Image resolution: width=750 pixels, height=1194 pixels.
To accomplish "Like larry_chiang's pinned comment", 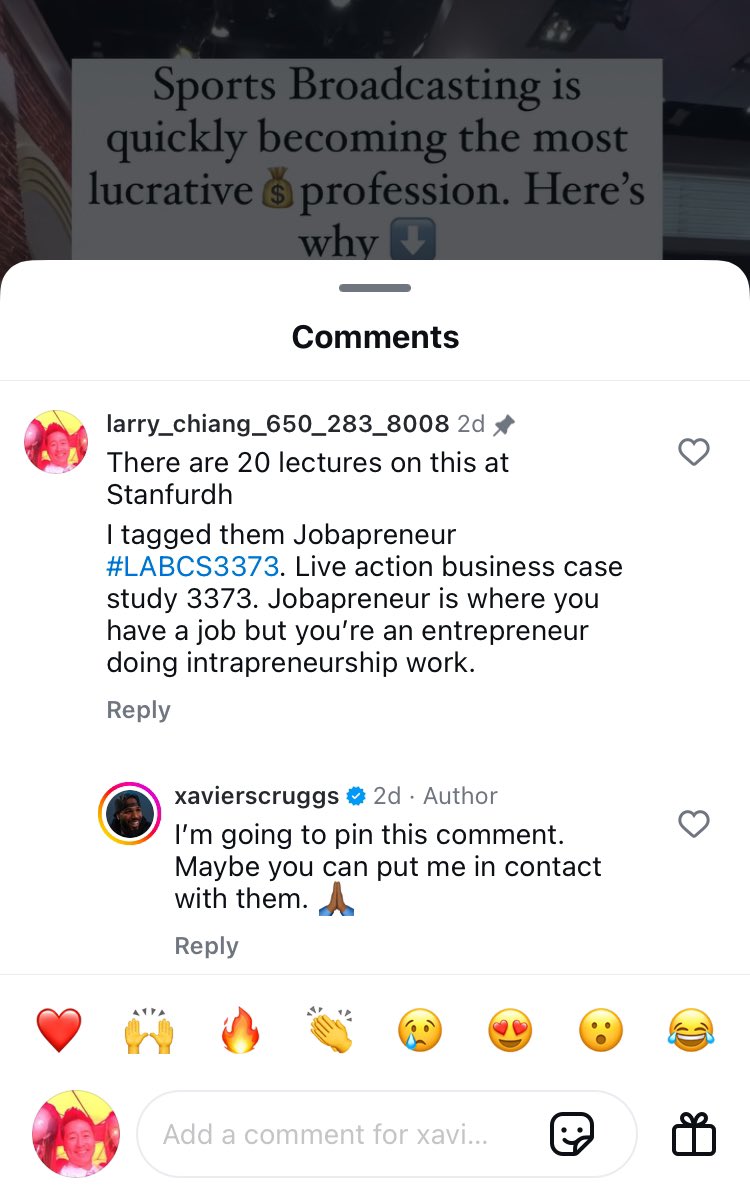I will [x=693, y=452].
